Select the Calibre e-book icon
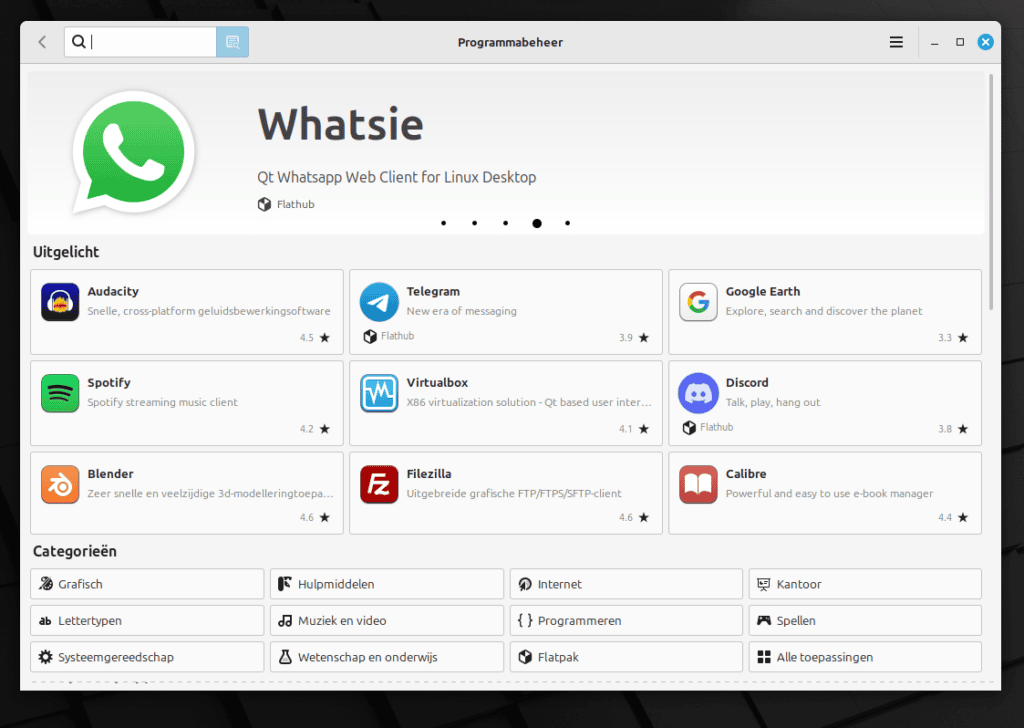 point(698,483)
